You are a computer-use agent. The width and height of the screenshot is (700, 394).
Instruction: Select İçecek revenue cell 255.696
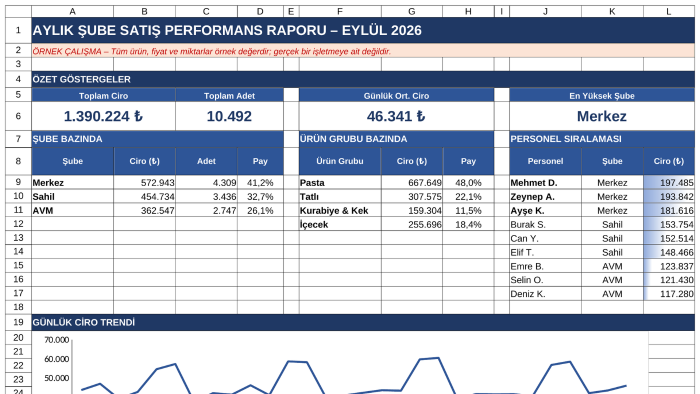(x=412, y=224)
